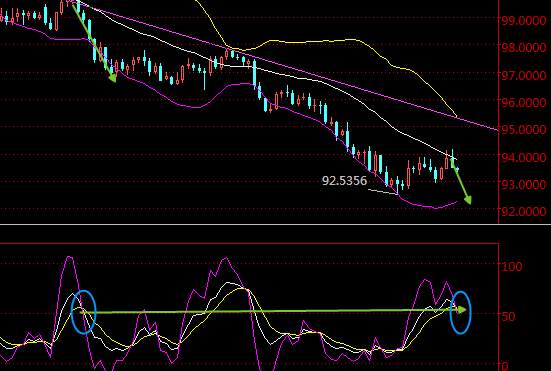Click the 99.0000 price axis label
This screenshot has width=551, height=371.
524,21
